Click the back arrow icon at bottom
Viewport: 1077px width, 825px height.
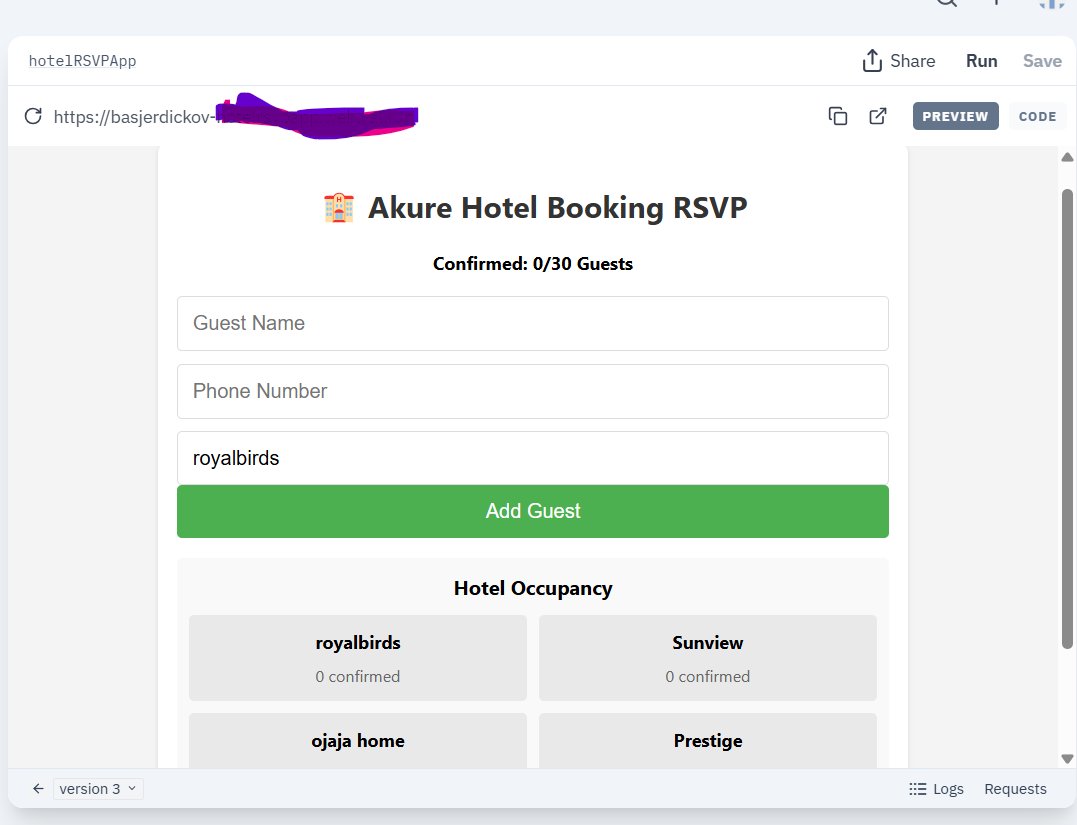[38, 789]
